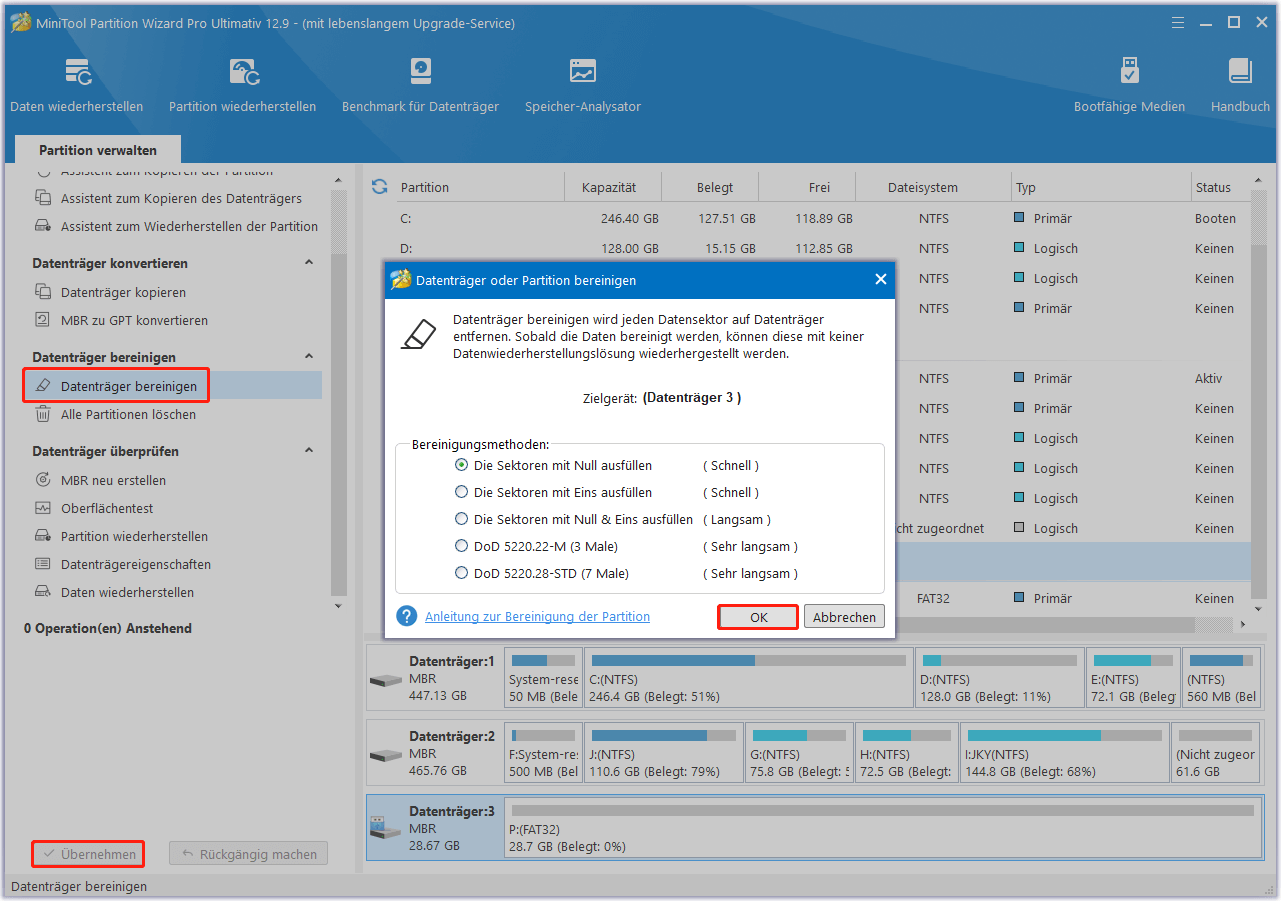Click the Datenträger:1 disk icon
Image resolution: width=1281 pixels, height=901 pixels.
click(385, 681)
